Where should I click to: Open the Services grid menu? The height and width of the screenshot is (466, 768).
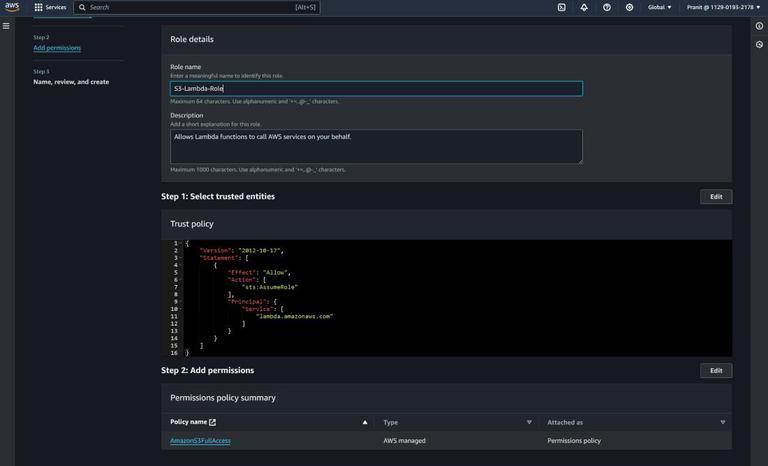coord(38,7)
